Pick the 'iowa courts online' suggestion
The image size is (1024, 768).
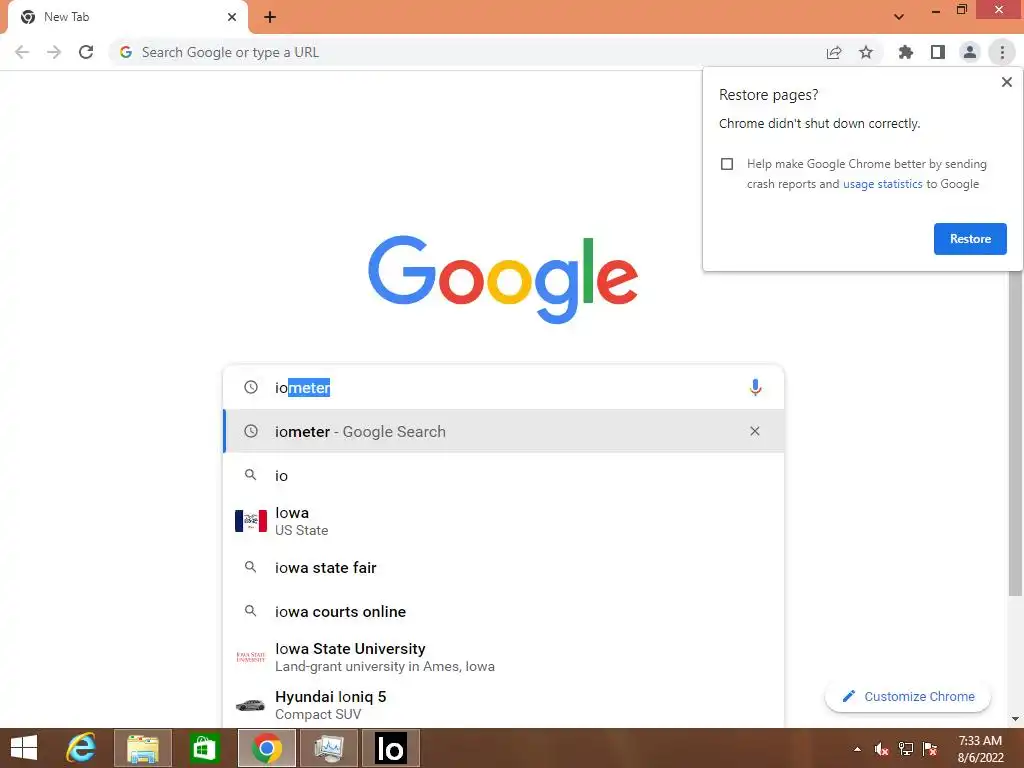pos(503,612)
